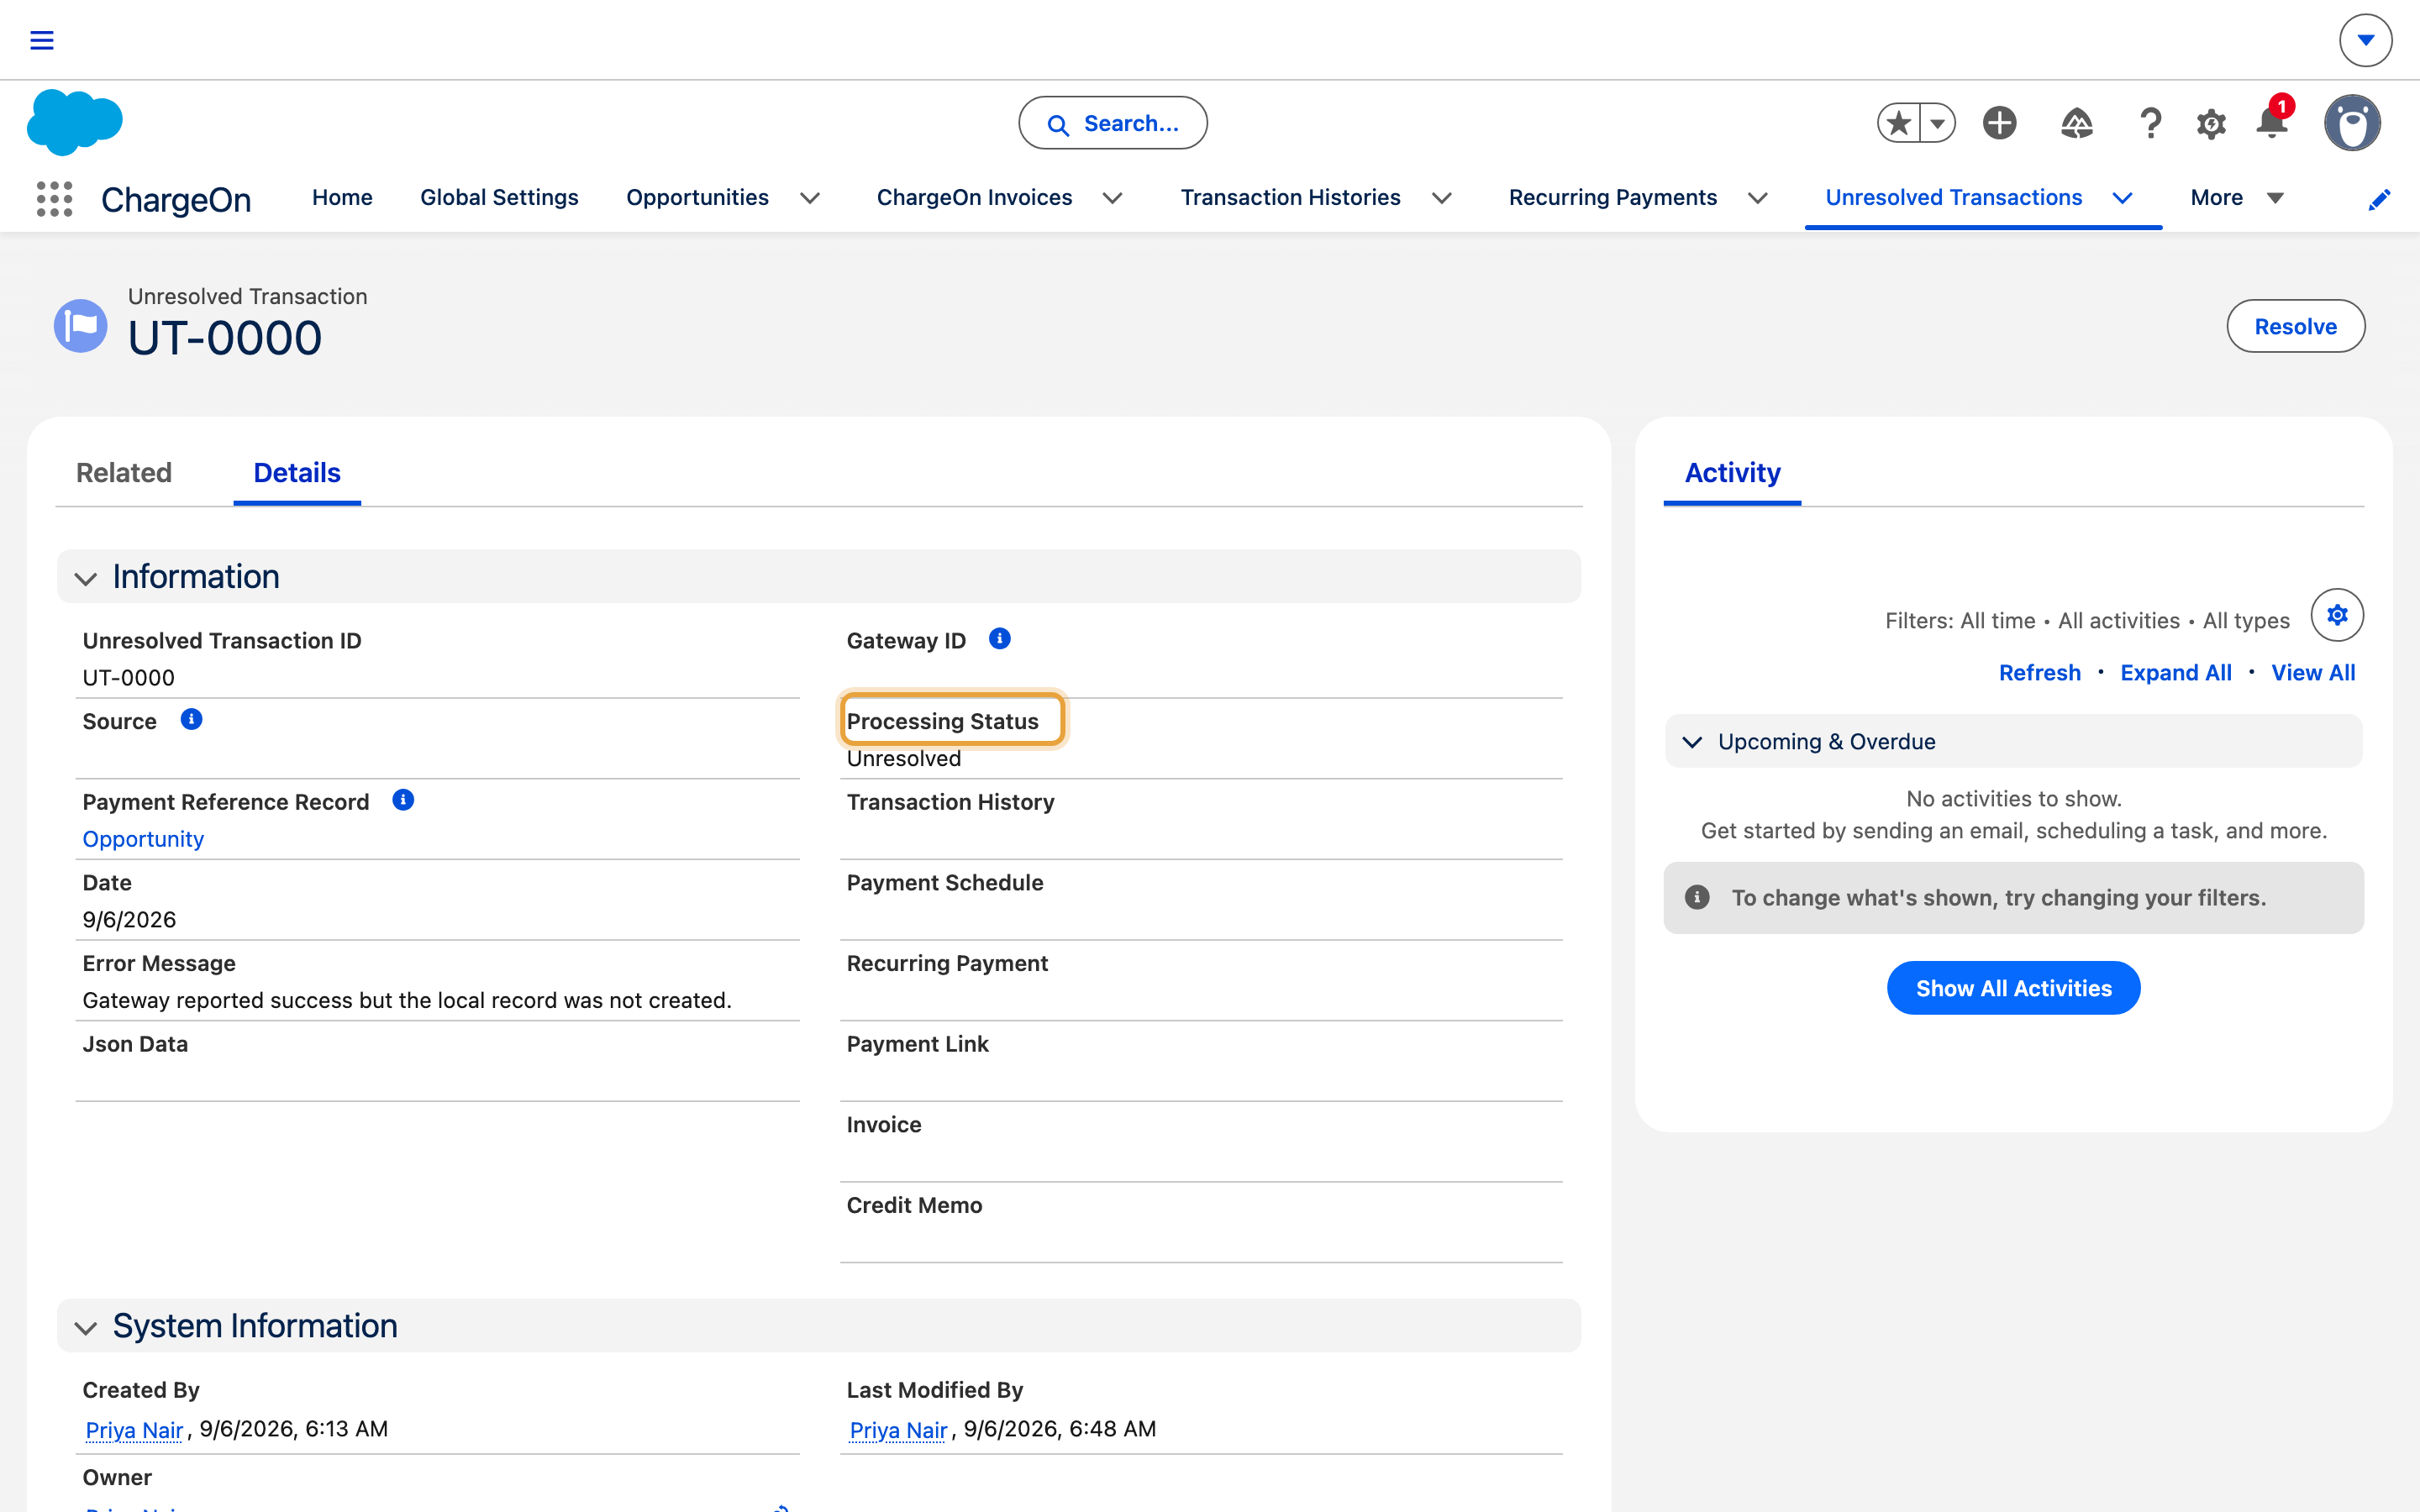Click the Json Data field label
Screen dimensions: 2420x1512
135,1044
